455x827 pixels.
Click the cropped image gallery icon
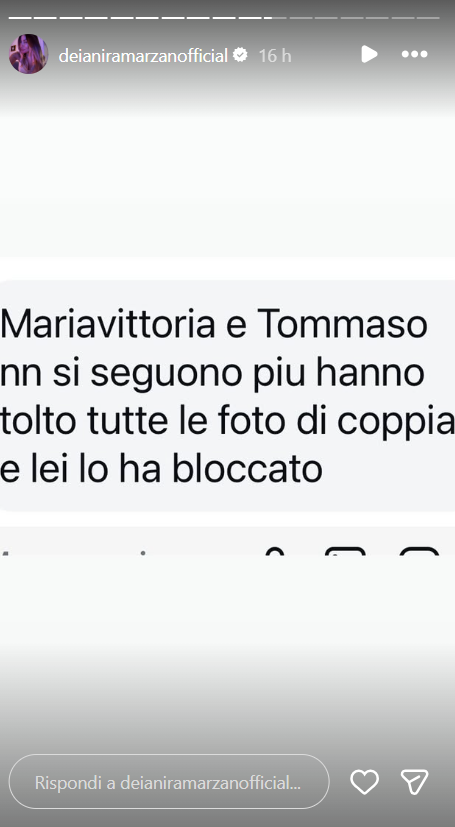(x=345, y=551)
